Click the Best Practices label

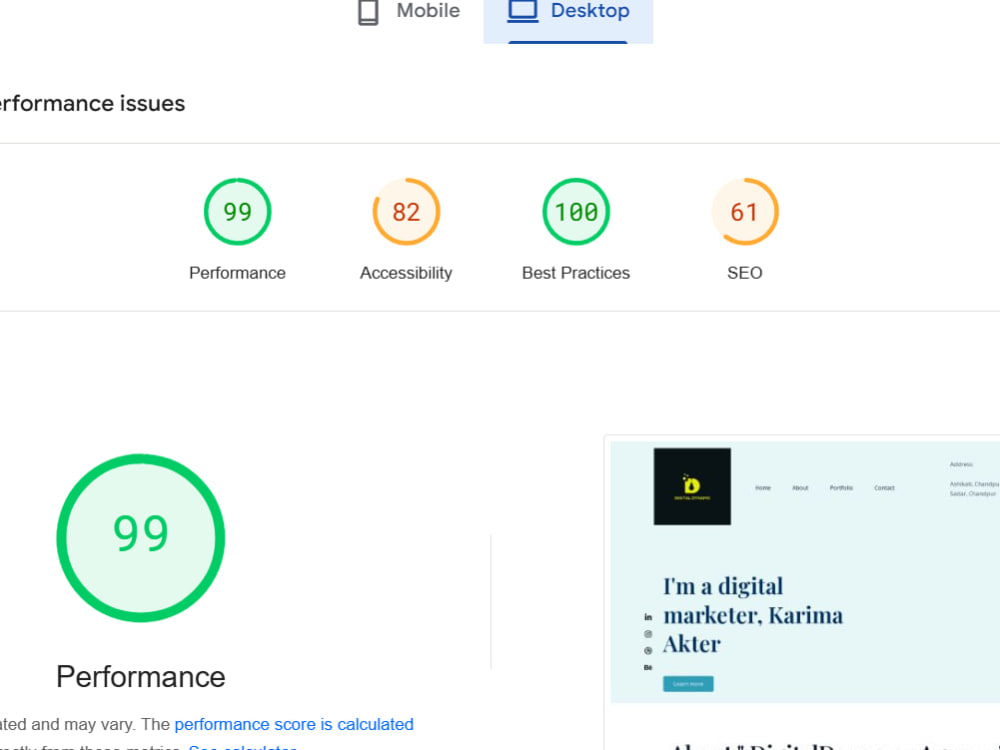pyautogui.click(x=576, y=273)
